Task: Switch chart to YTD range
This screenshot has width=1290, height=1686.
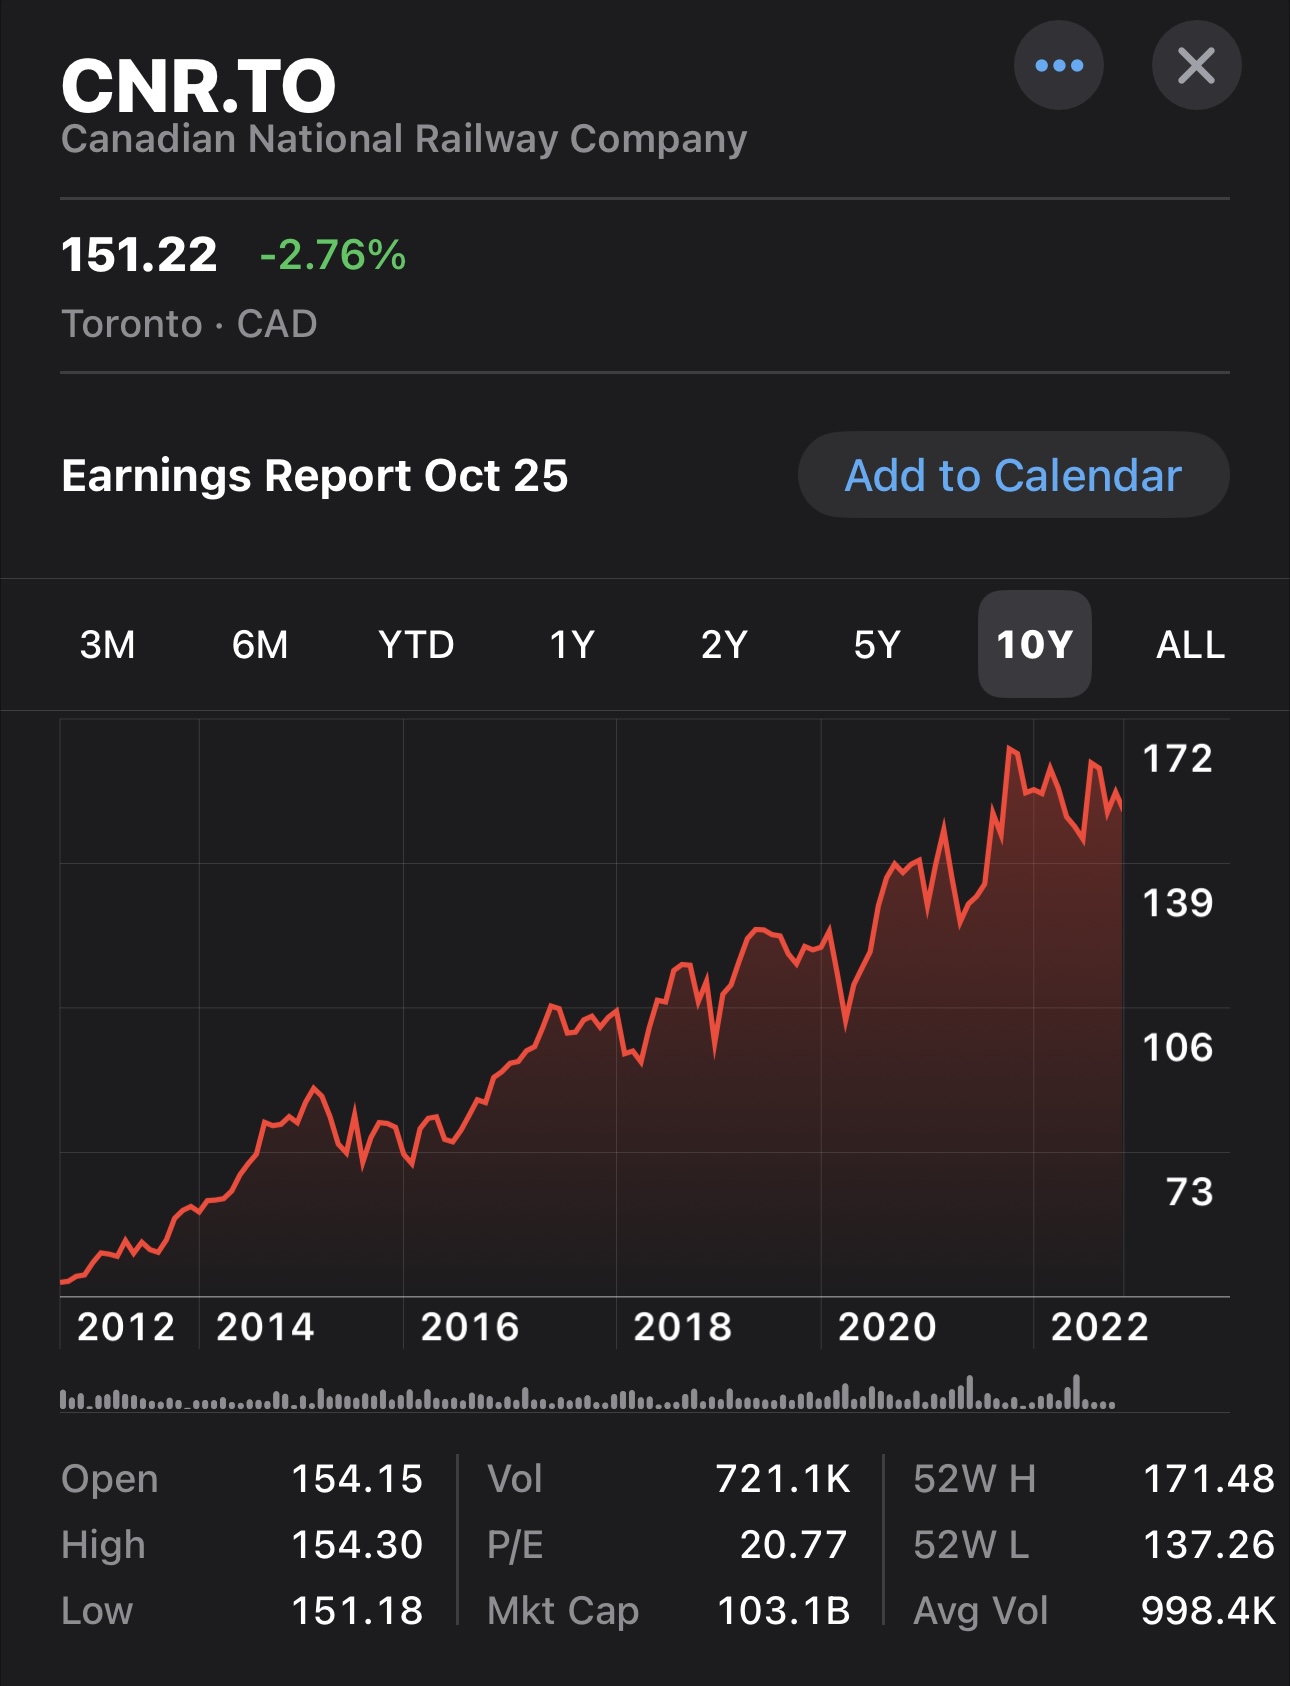Action: (x=416, y=645)
